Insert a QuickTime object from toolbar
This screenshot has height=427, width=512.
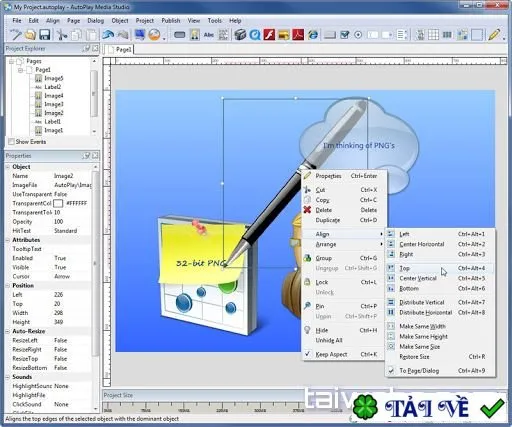click(255, 35)
